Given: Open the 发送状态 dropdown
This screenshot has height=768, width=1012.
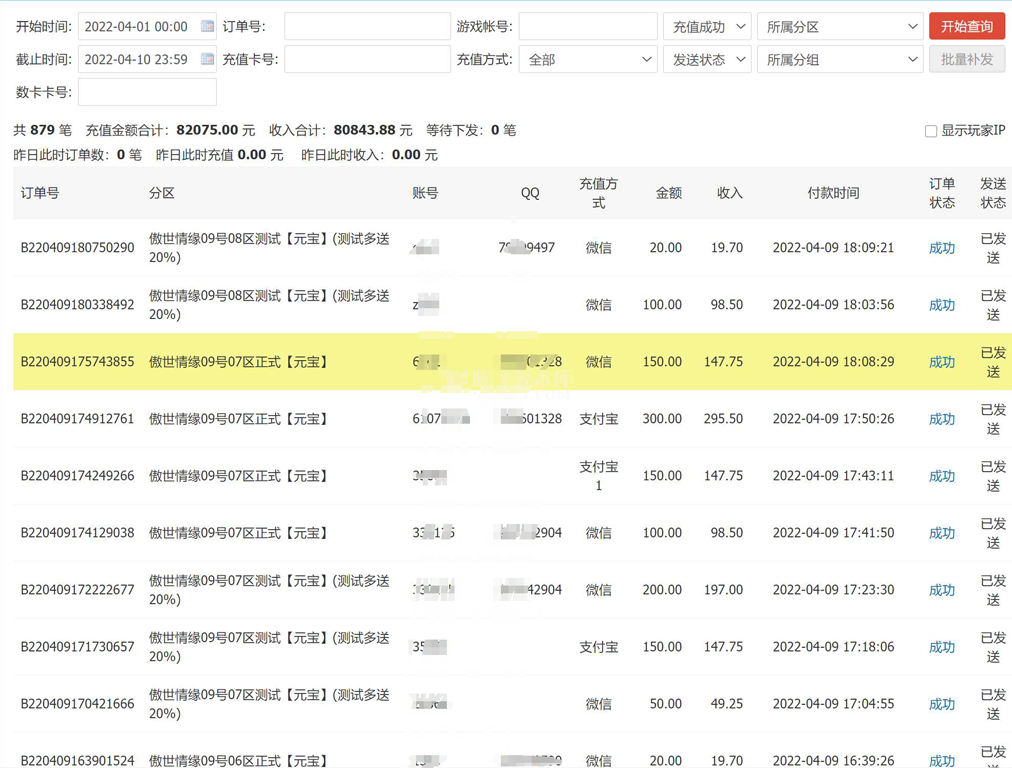Looking at the screenshot, I should [x=707, y=60].
